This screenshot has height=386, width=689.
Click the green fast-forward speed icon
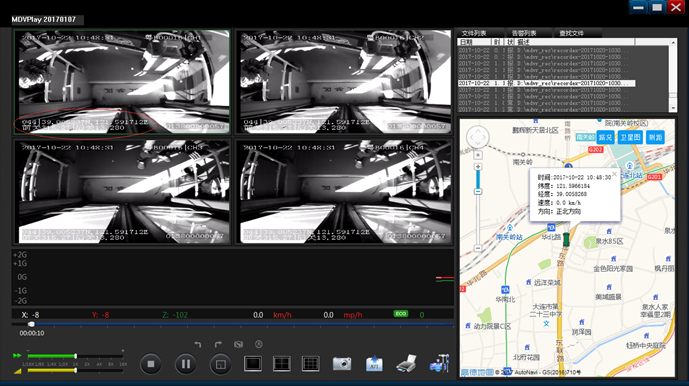click(17, 355)
